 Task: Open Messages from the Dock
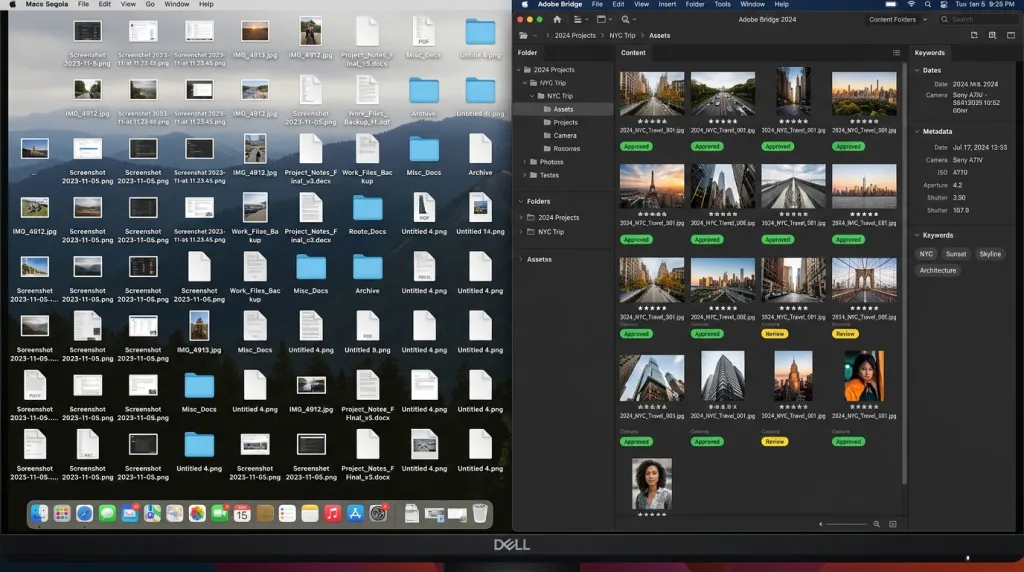107,514
